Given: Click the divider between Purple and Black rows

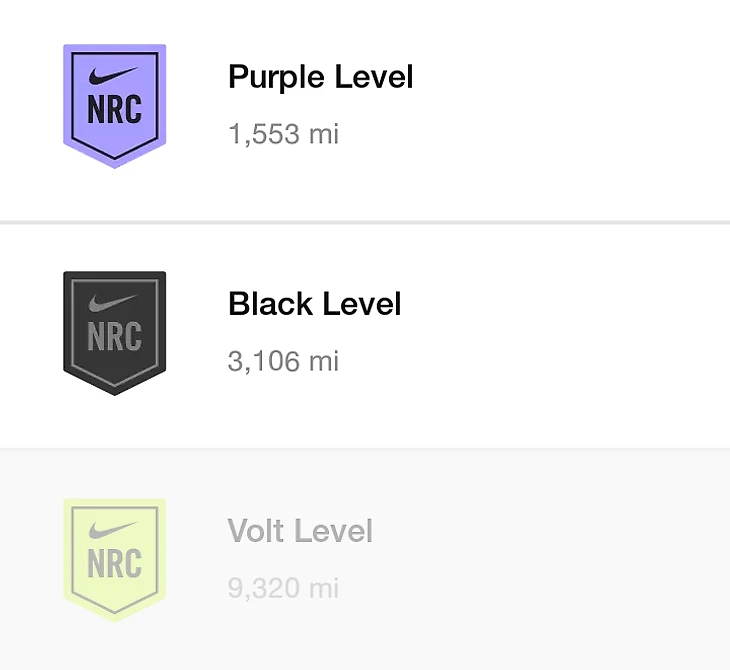Looking at the screenshot, I should pos(365,222).
